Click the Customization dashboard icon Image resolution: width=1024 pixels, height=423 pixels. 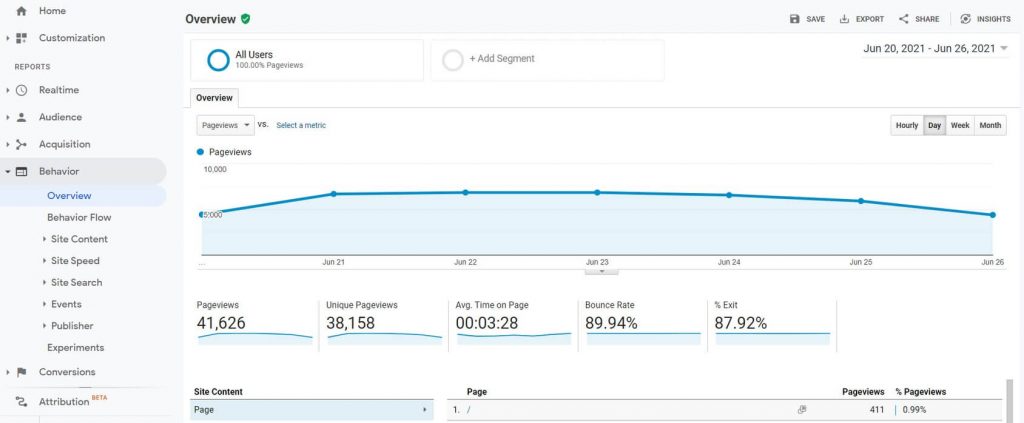21,38
